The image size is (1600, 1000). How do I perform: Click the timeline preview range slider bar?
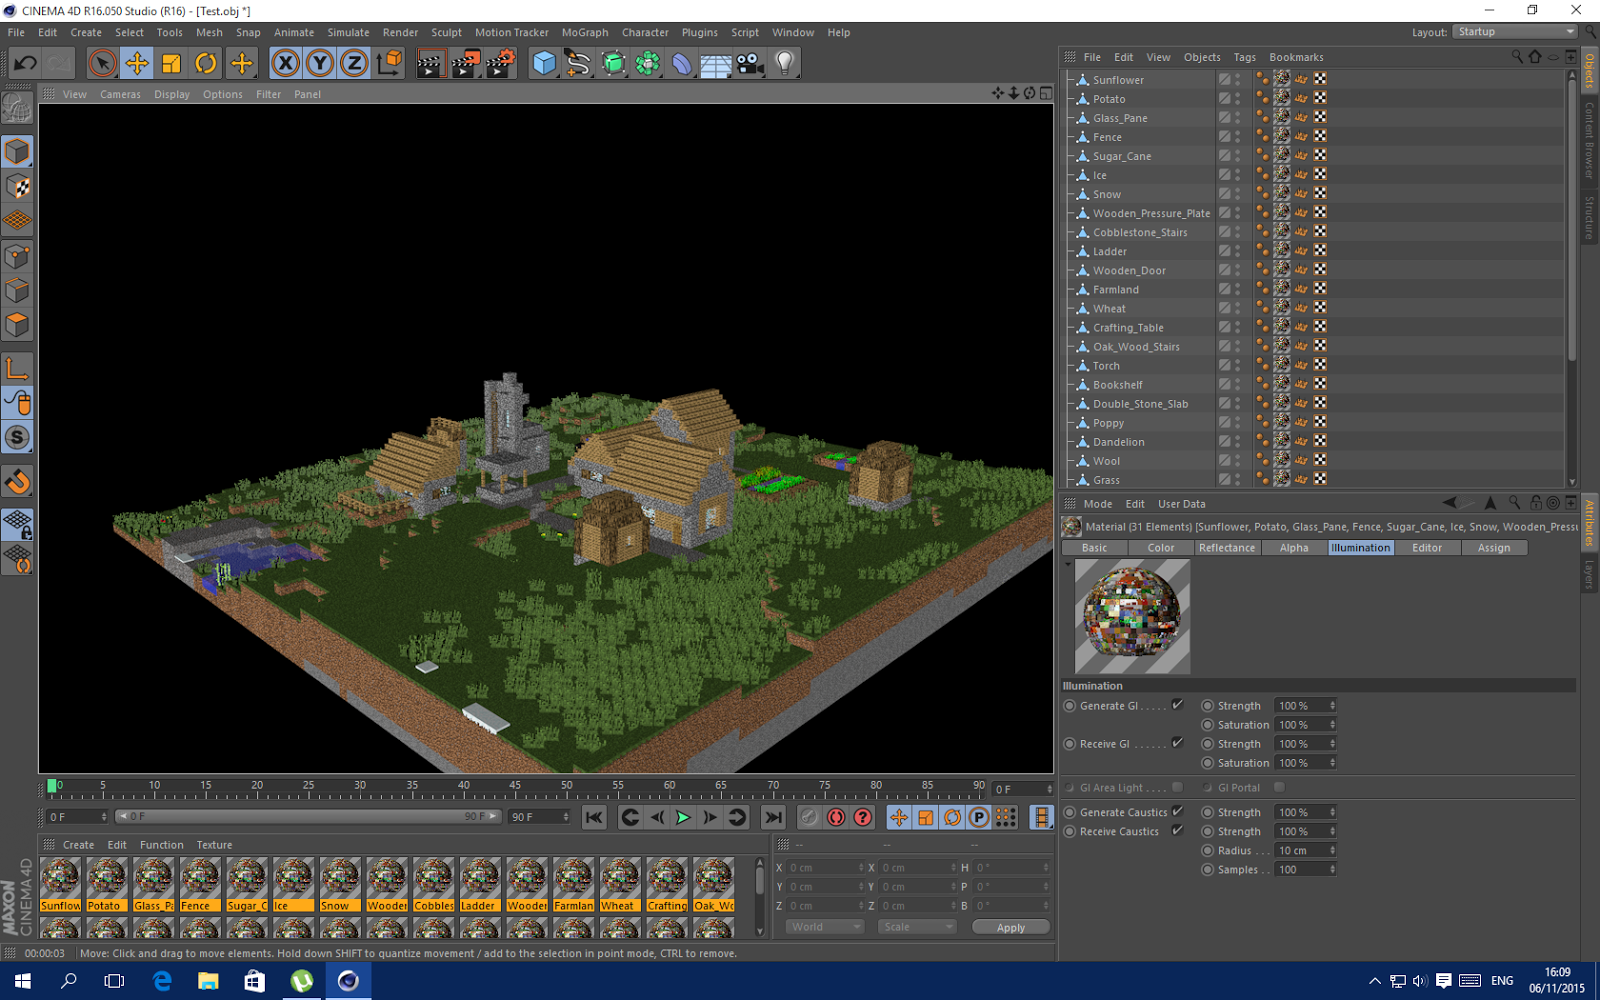tap(307, 817)
